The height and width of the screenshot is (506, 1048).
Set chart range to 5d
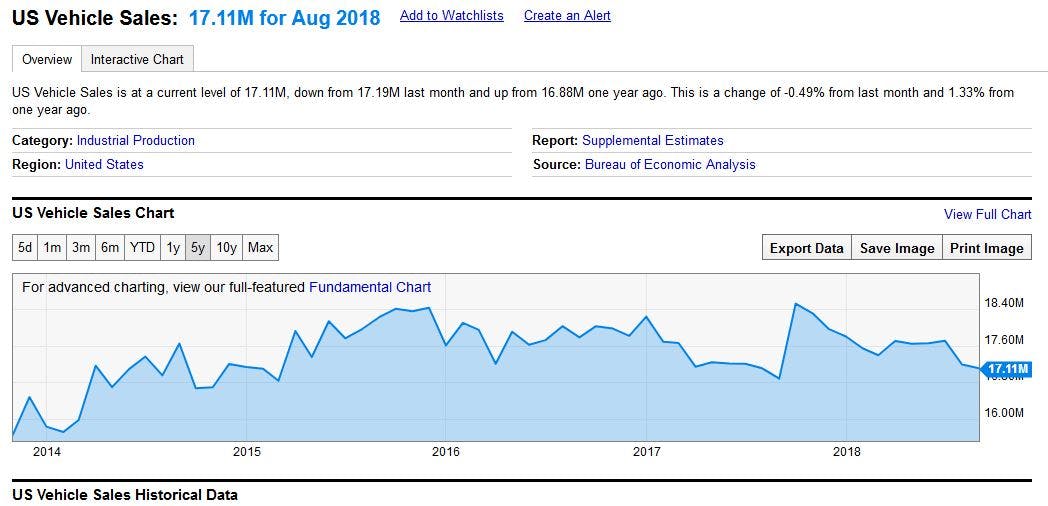[x=25, y=247]
